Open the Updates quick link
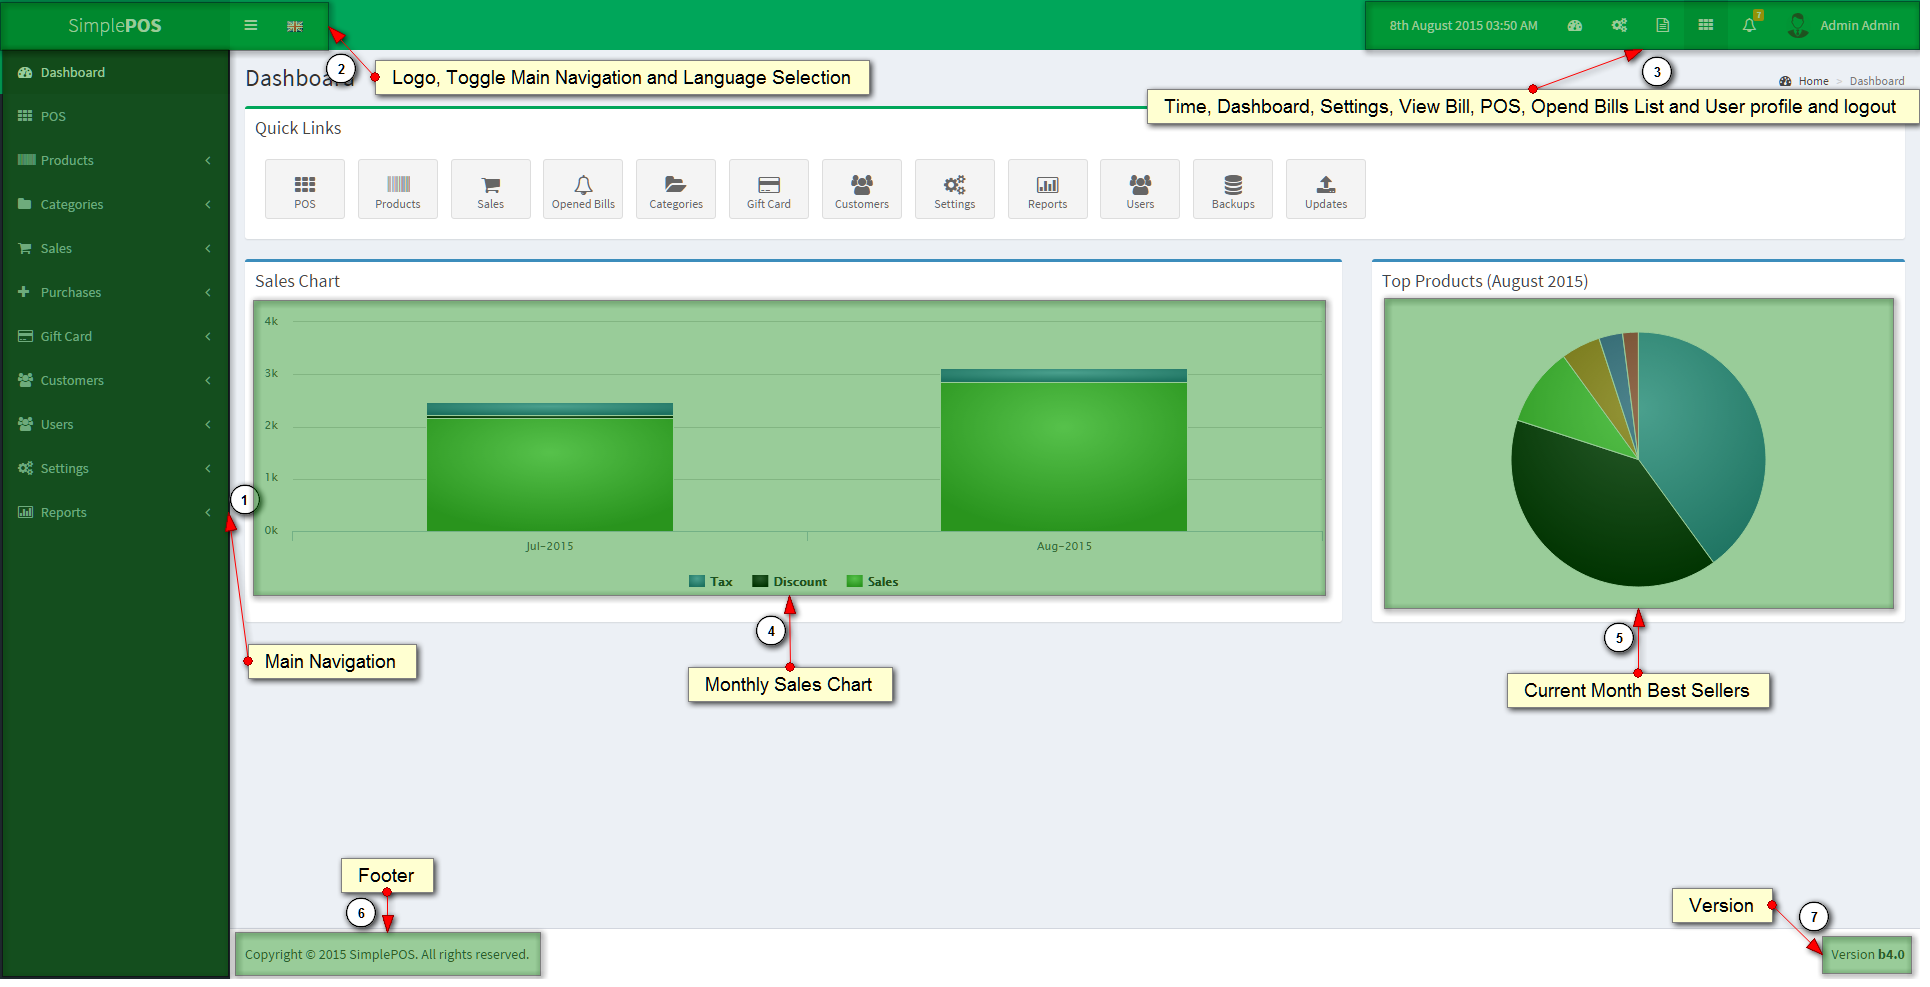The height and width of the screenshot is (987, 1930). pos(1325,190)
